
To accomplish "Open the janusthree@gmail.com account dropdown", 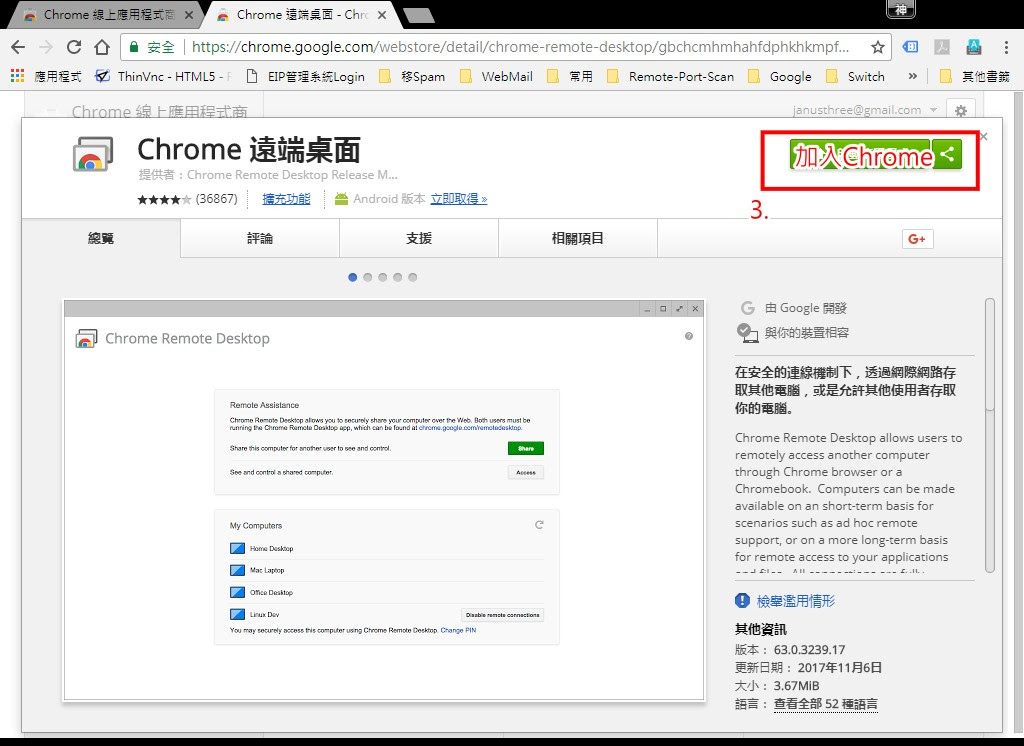I will [865, 110].
